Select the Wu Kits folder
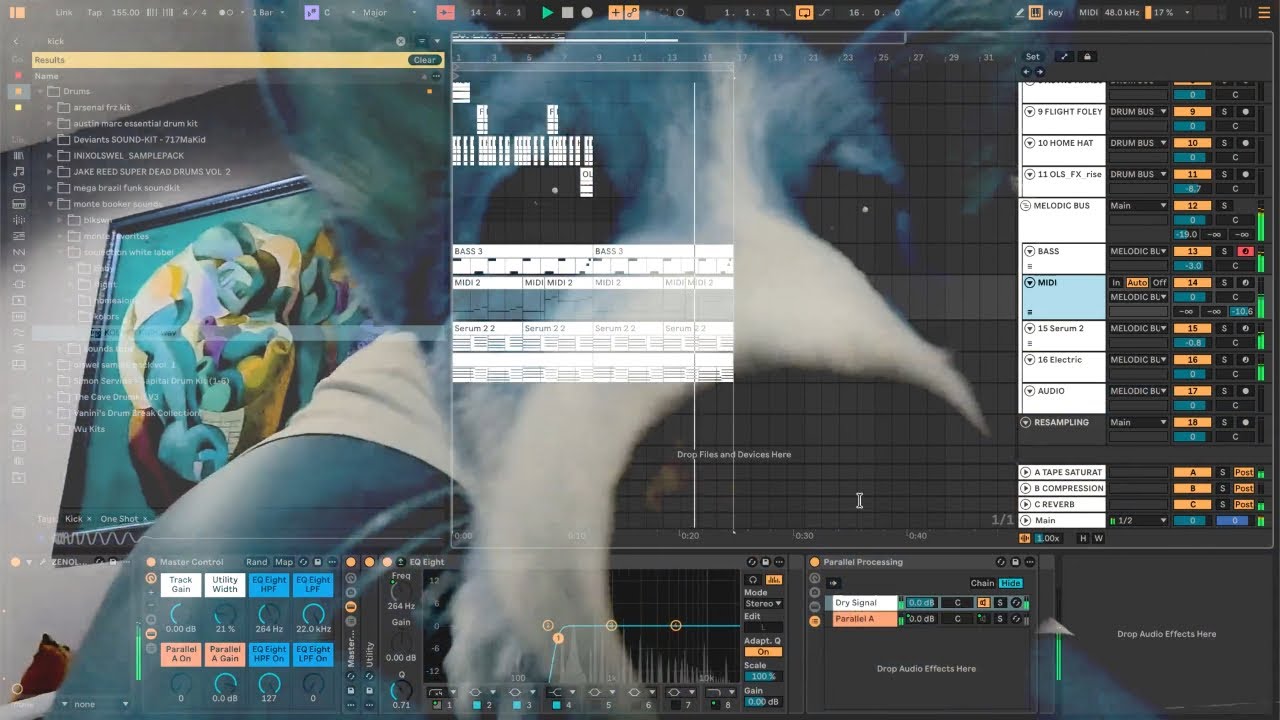Viewport: 1280px width, 720px height. (90, 428)
